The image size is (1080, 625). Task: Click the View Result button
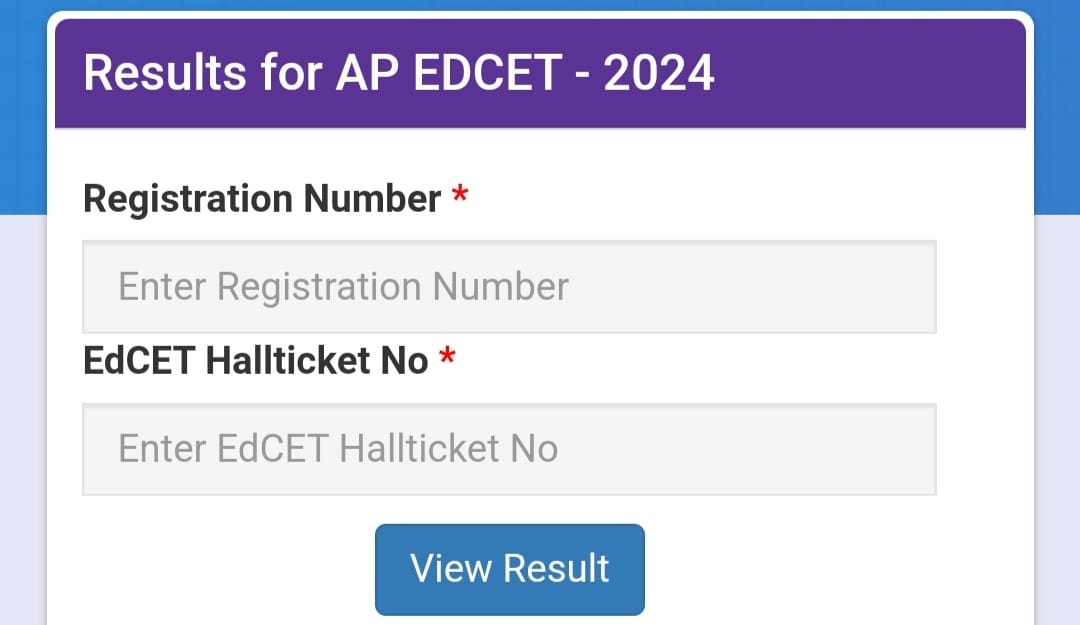(x=510, y=569)
